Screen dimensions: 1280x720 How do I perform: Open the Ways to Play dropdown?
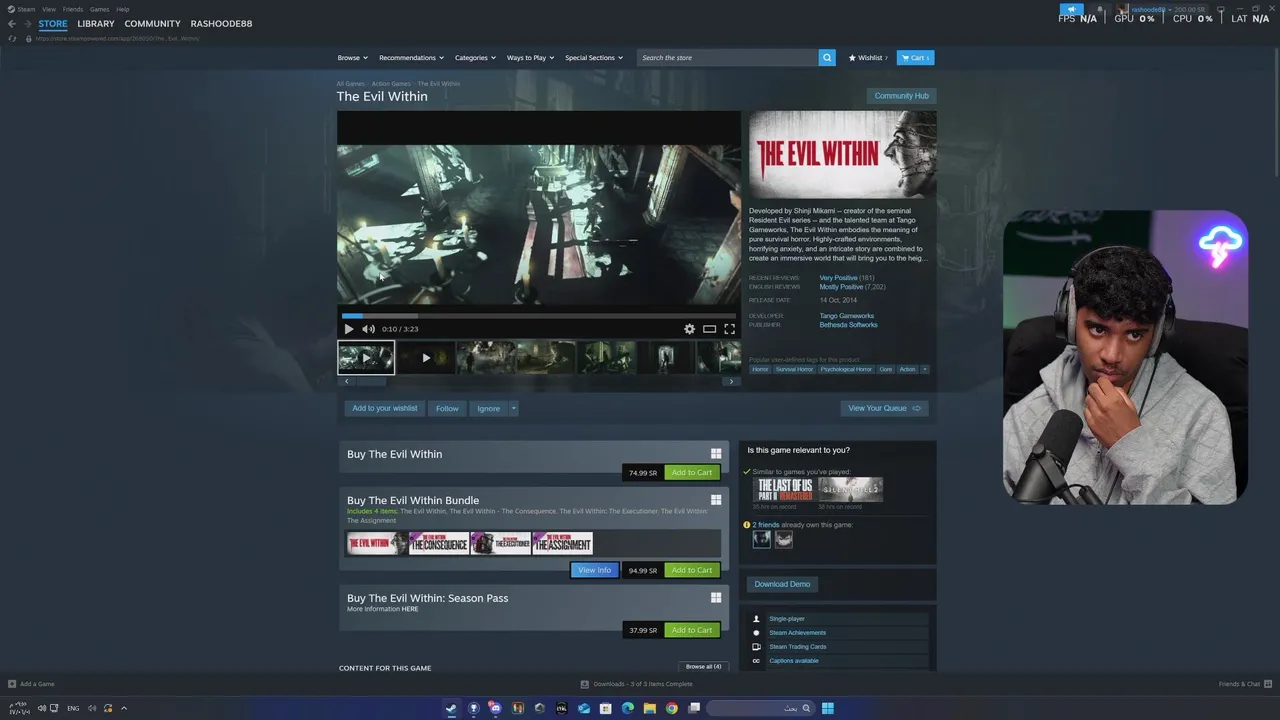point(530,58)
